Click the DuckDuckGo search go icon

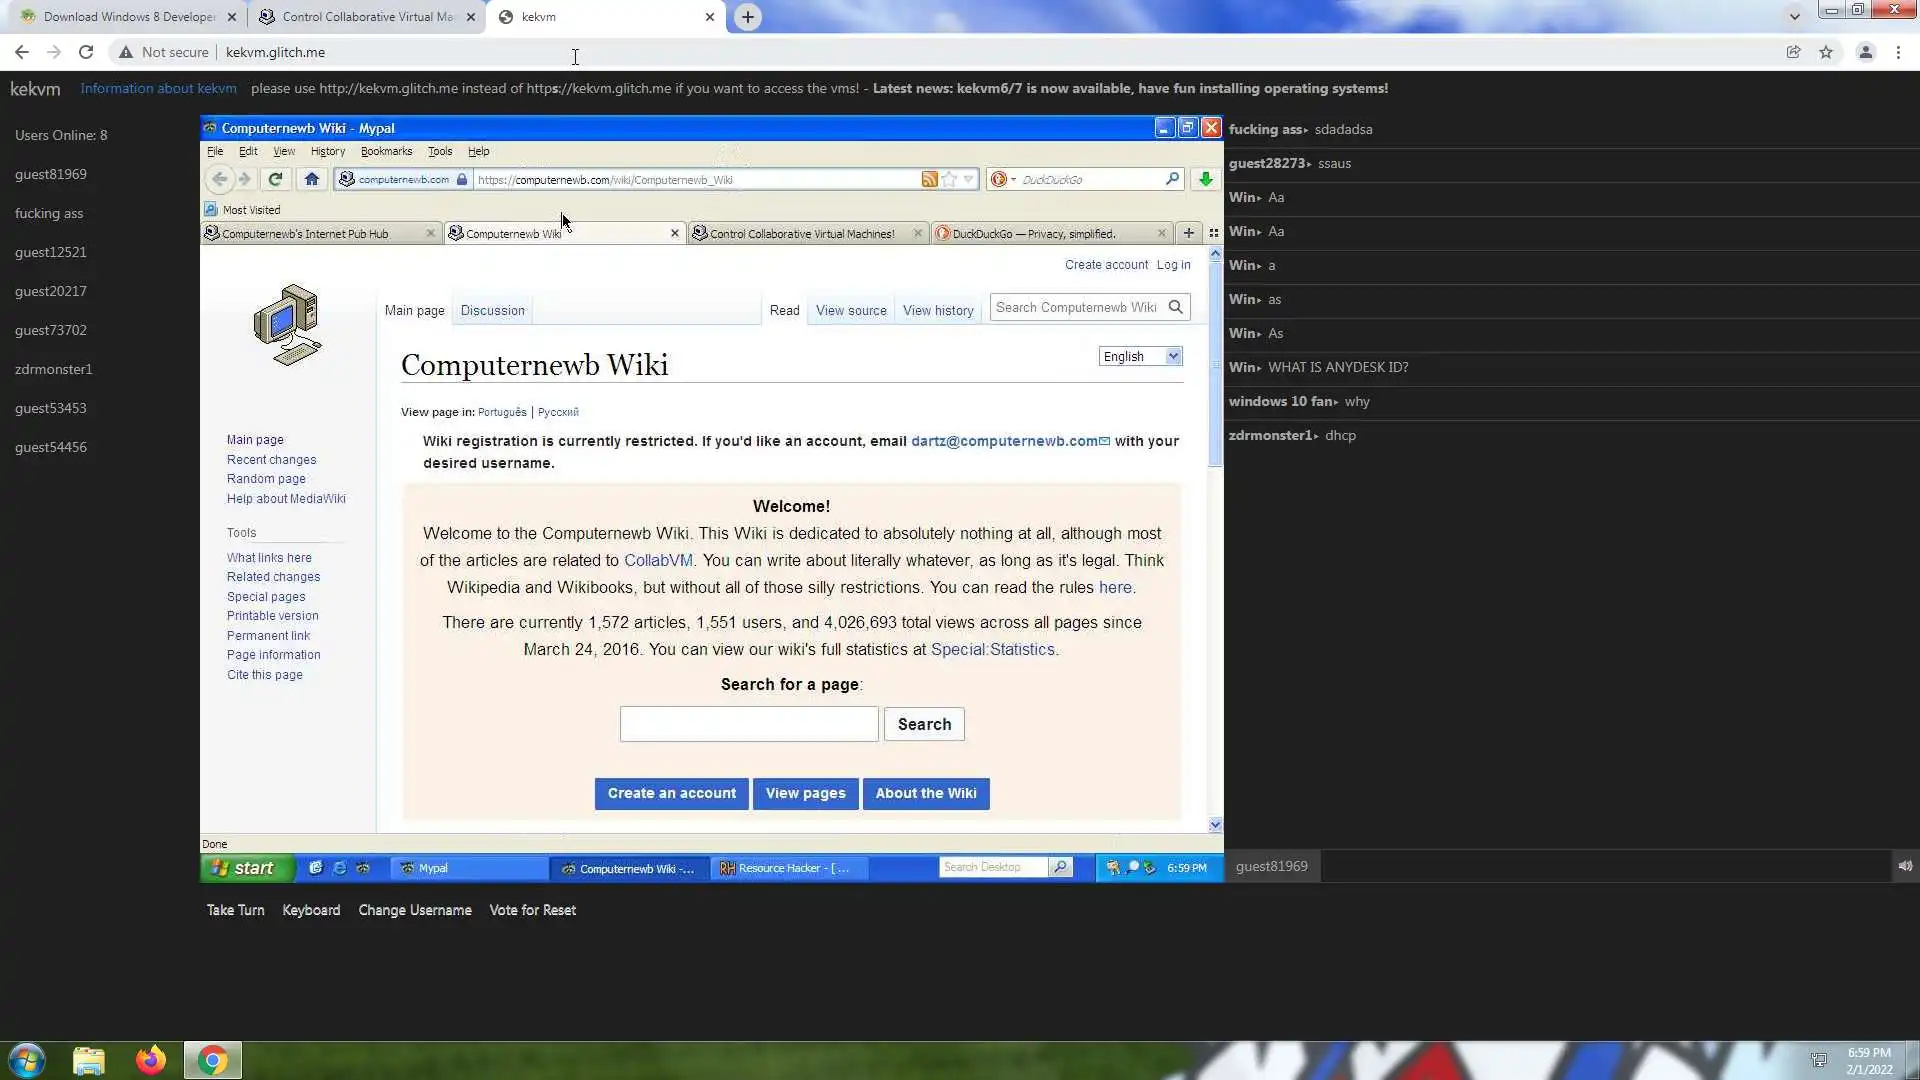point(1172,179)
